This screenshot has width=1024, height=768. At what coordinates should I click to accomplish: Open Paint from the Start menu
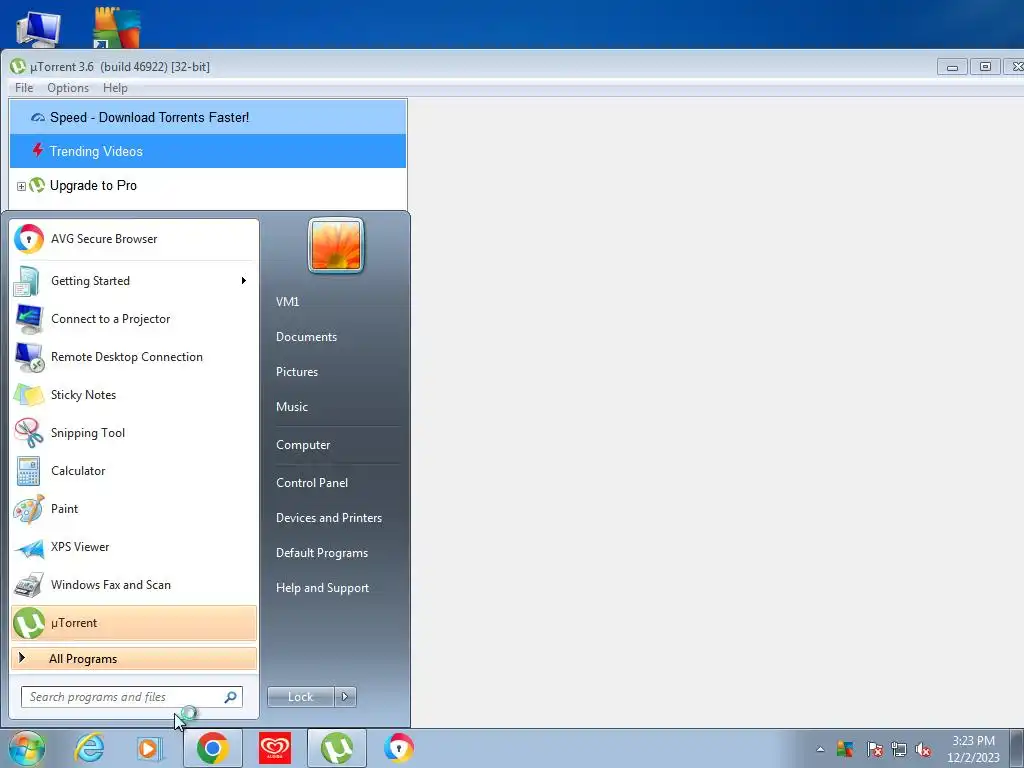(134, 509)
